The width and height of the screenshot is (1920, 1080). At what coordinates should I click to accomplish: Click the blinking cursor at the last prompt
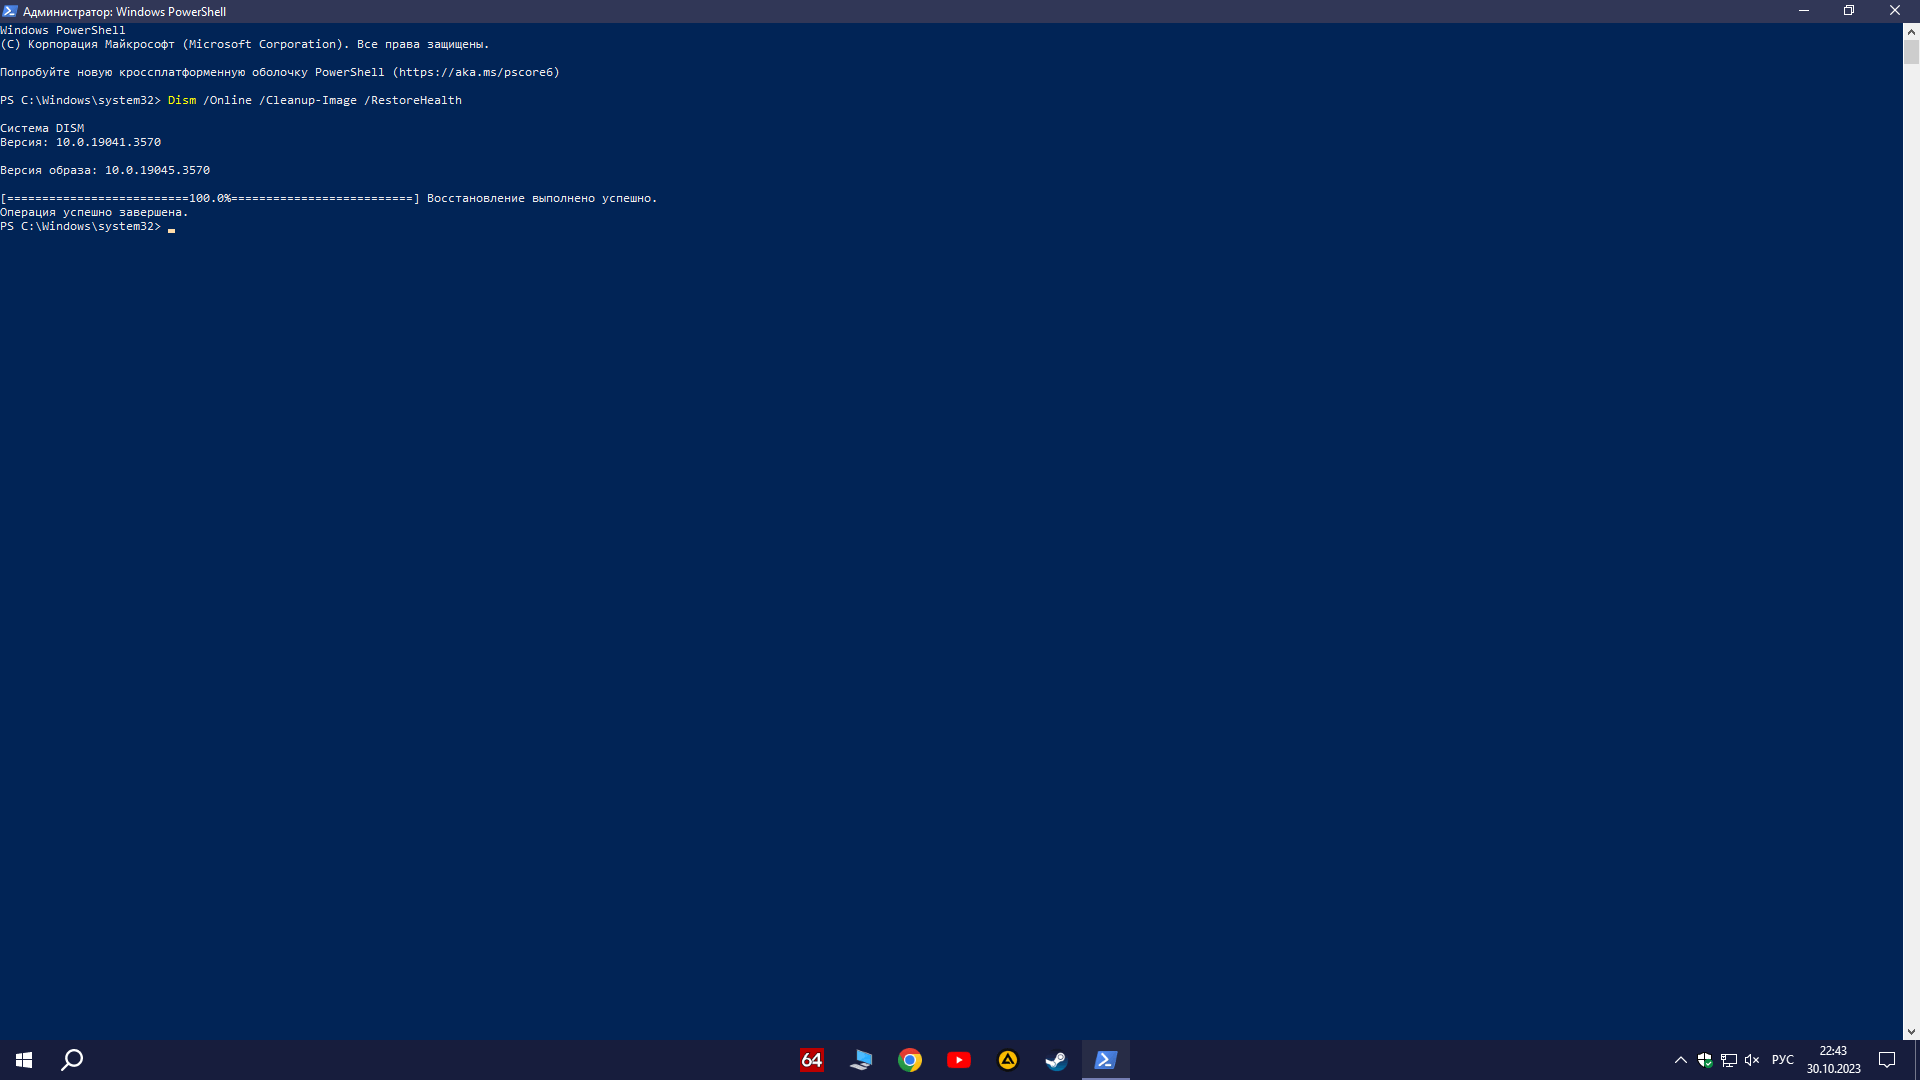pos(171,229)
